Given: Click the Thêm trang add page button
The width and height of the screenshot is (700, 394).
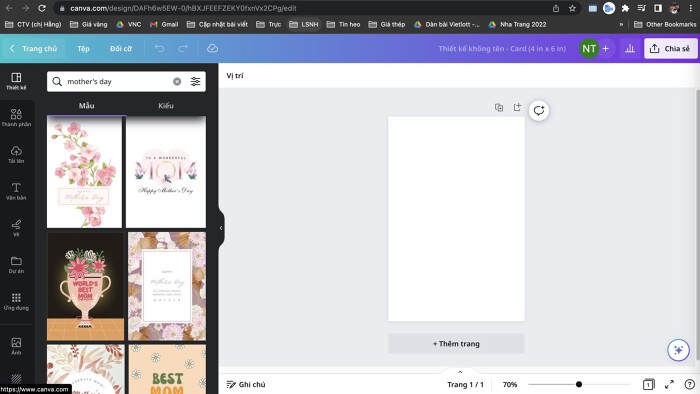Looking at the screenshot, I should point(456,344).
